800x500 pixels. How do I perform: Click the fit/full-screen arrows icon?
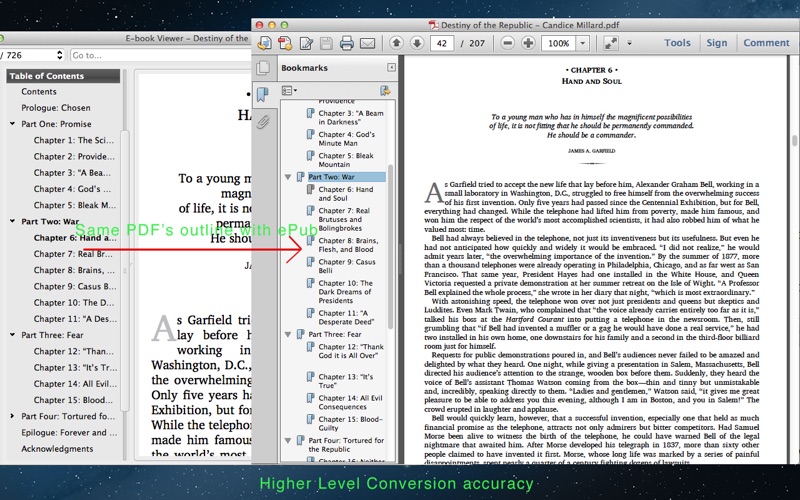point(611,43)
